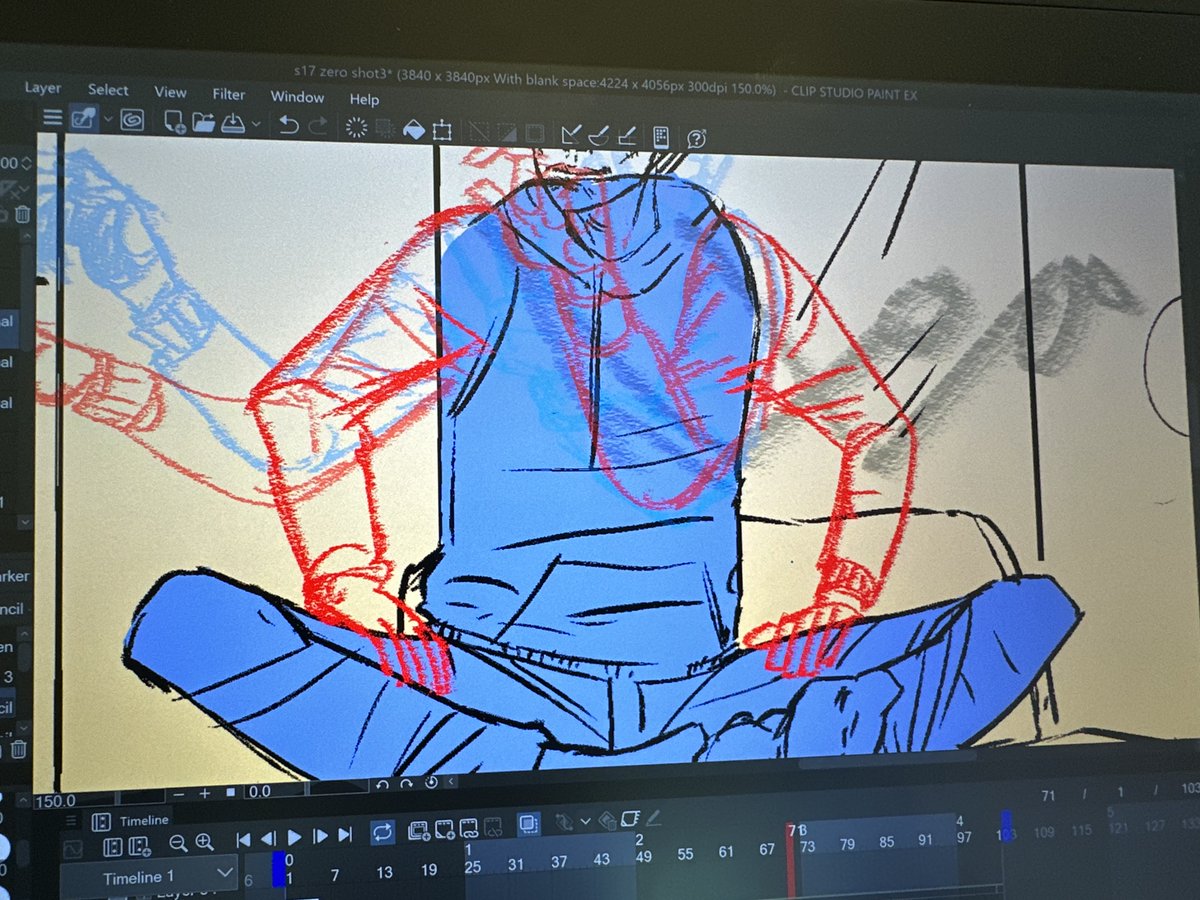Image resolution: width=1200 pixels, height=900 pixels.
Task: Create a new canvas file
Action: (x=174, y=122)
